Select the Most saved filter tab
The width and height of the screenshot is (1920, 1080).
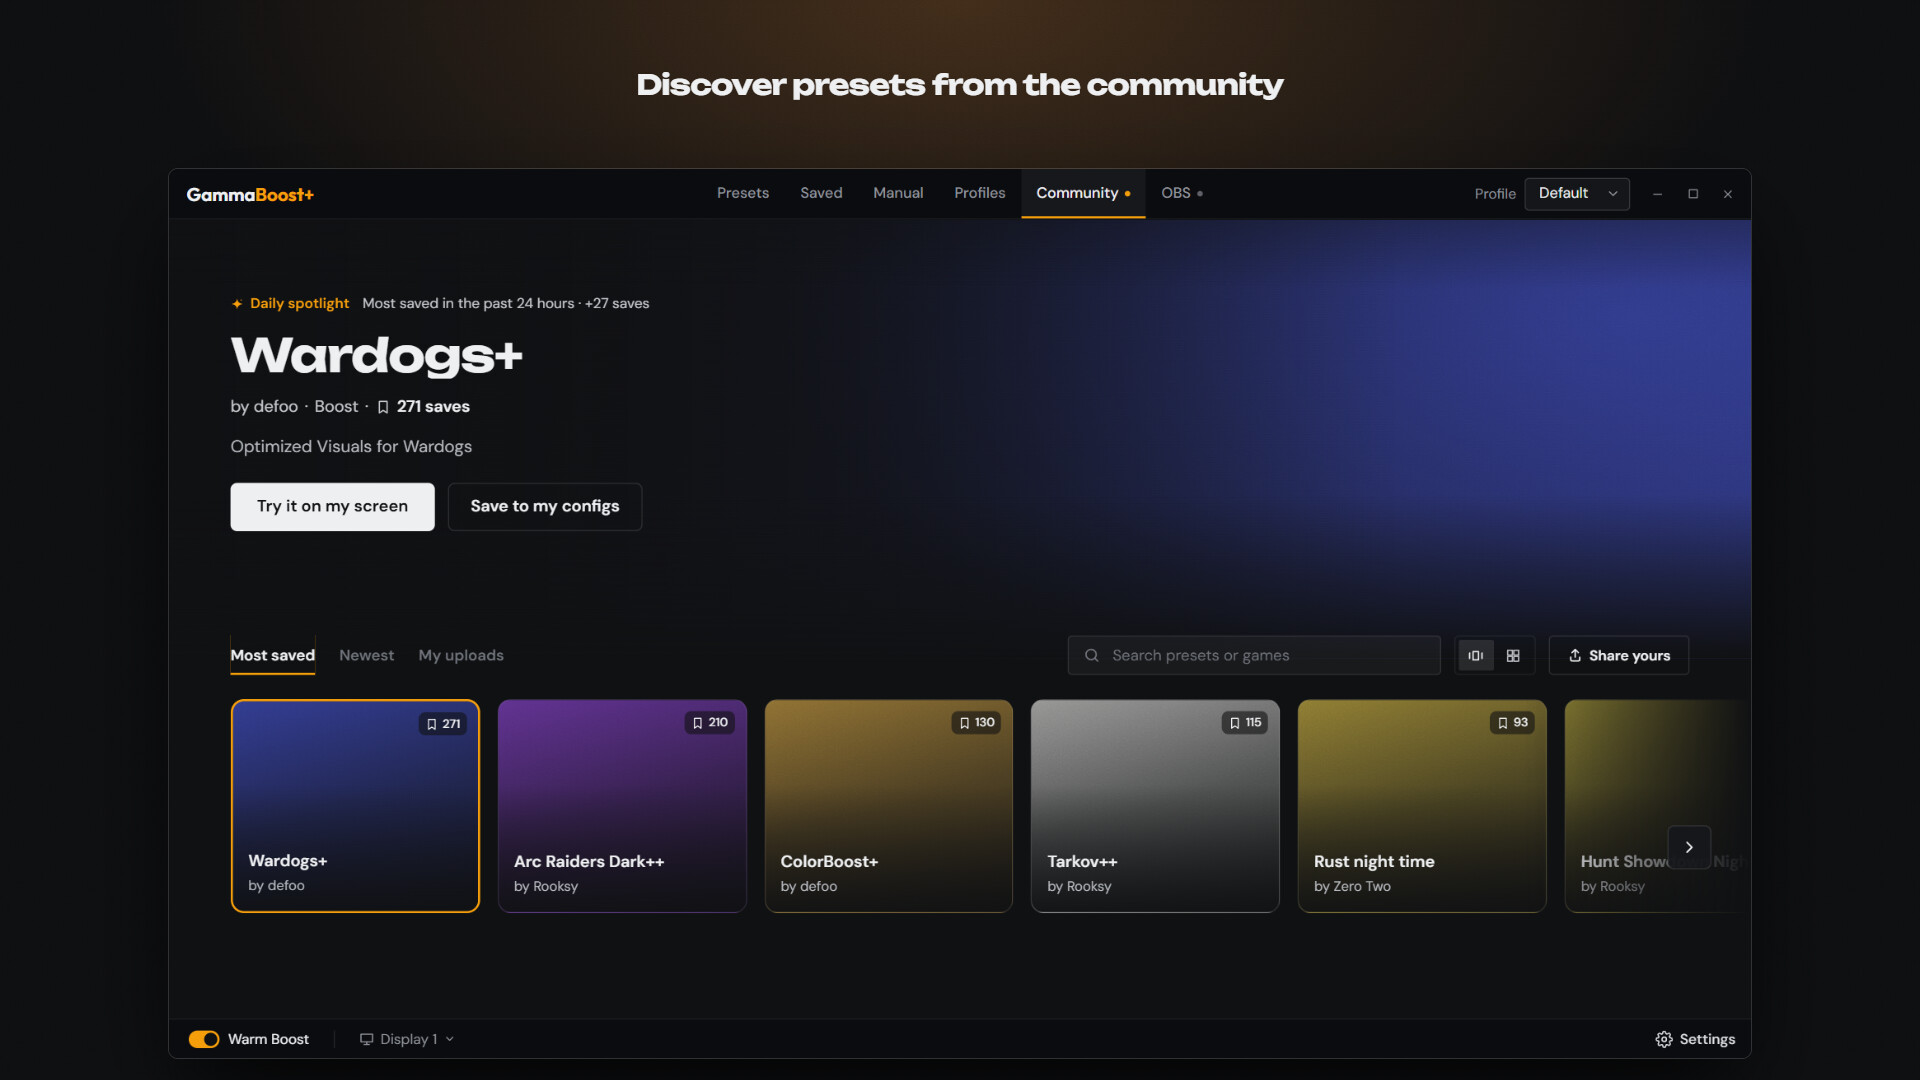(x=273, y=655)
